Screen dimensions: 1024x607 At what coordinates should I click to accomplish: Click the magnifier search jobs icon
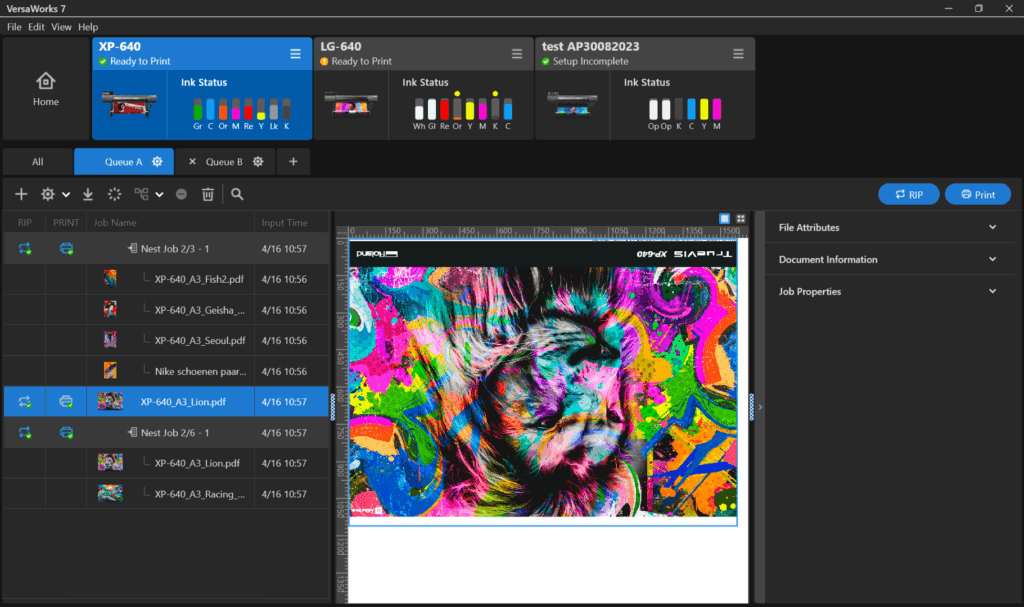[237, 194]
